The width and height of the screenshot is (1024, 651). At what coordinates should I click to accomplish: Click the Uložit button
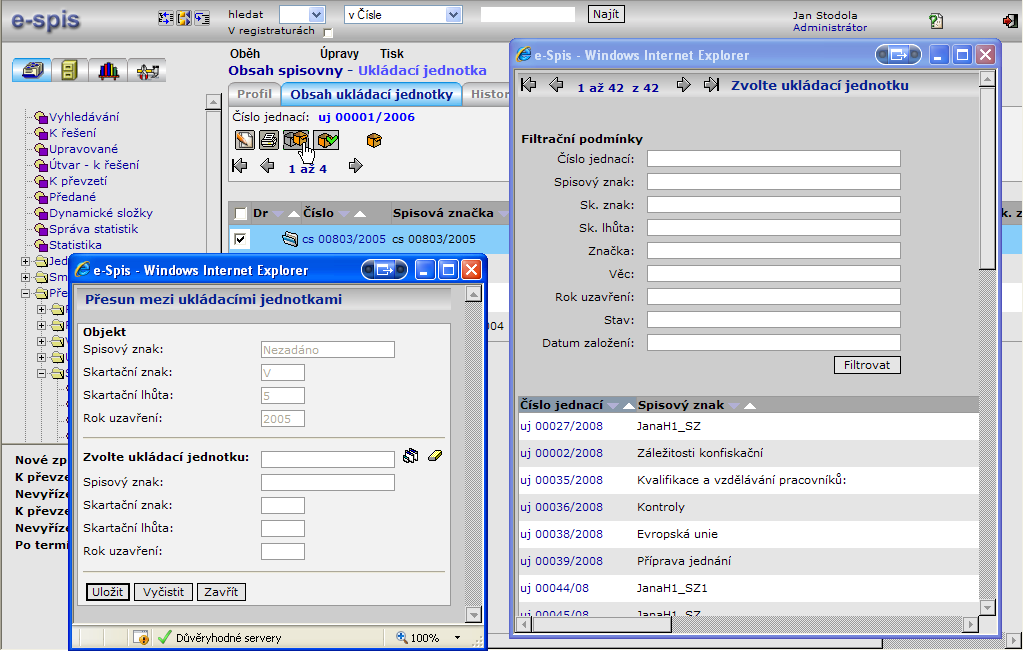[x=108, y=592]
